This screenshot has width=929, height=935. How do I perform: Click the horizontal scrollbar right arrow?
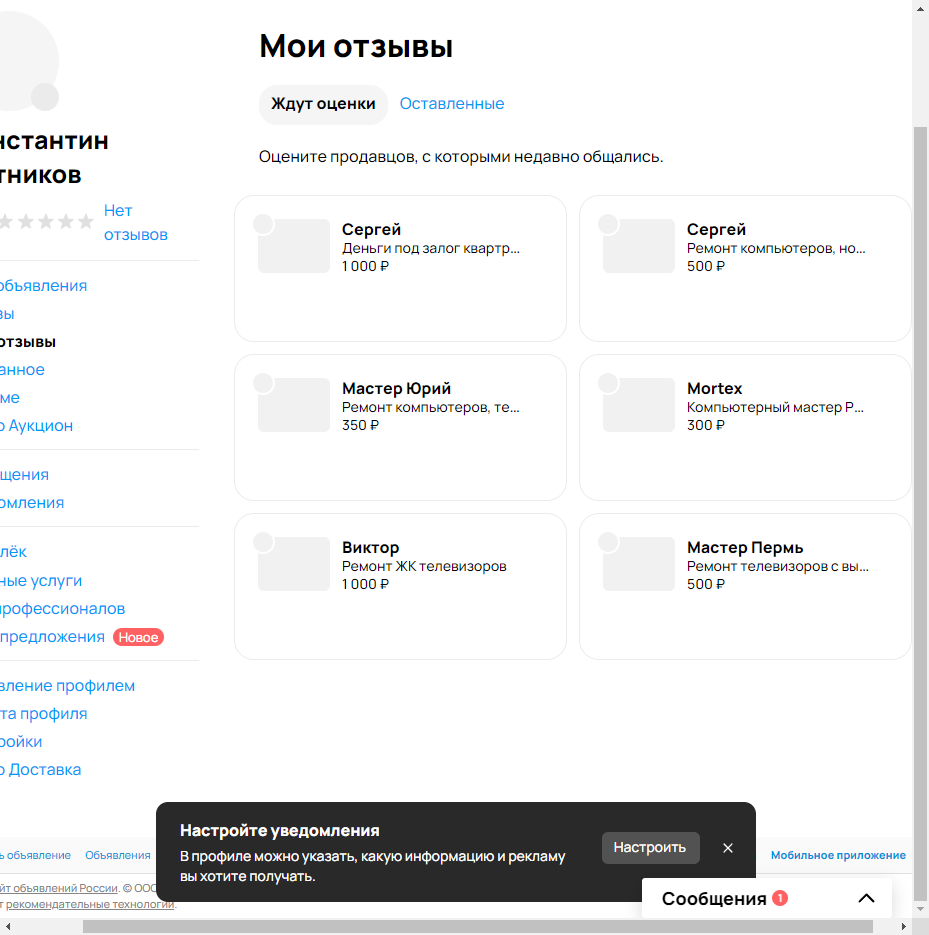point(903,927)
